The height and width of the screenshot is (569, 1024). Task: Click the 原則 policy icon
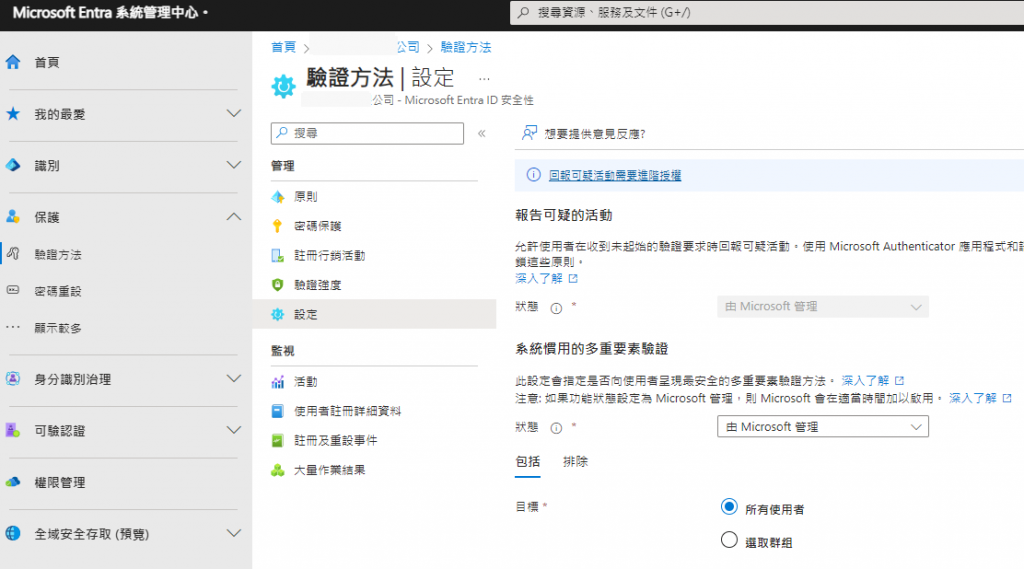pyautogui.click(x=278, y=197)
